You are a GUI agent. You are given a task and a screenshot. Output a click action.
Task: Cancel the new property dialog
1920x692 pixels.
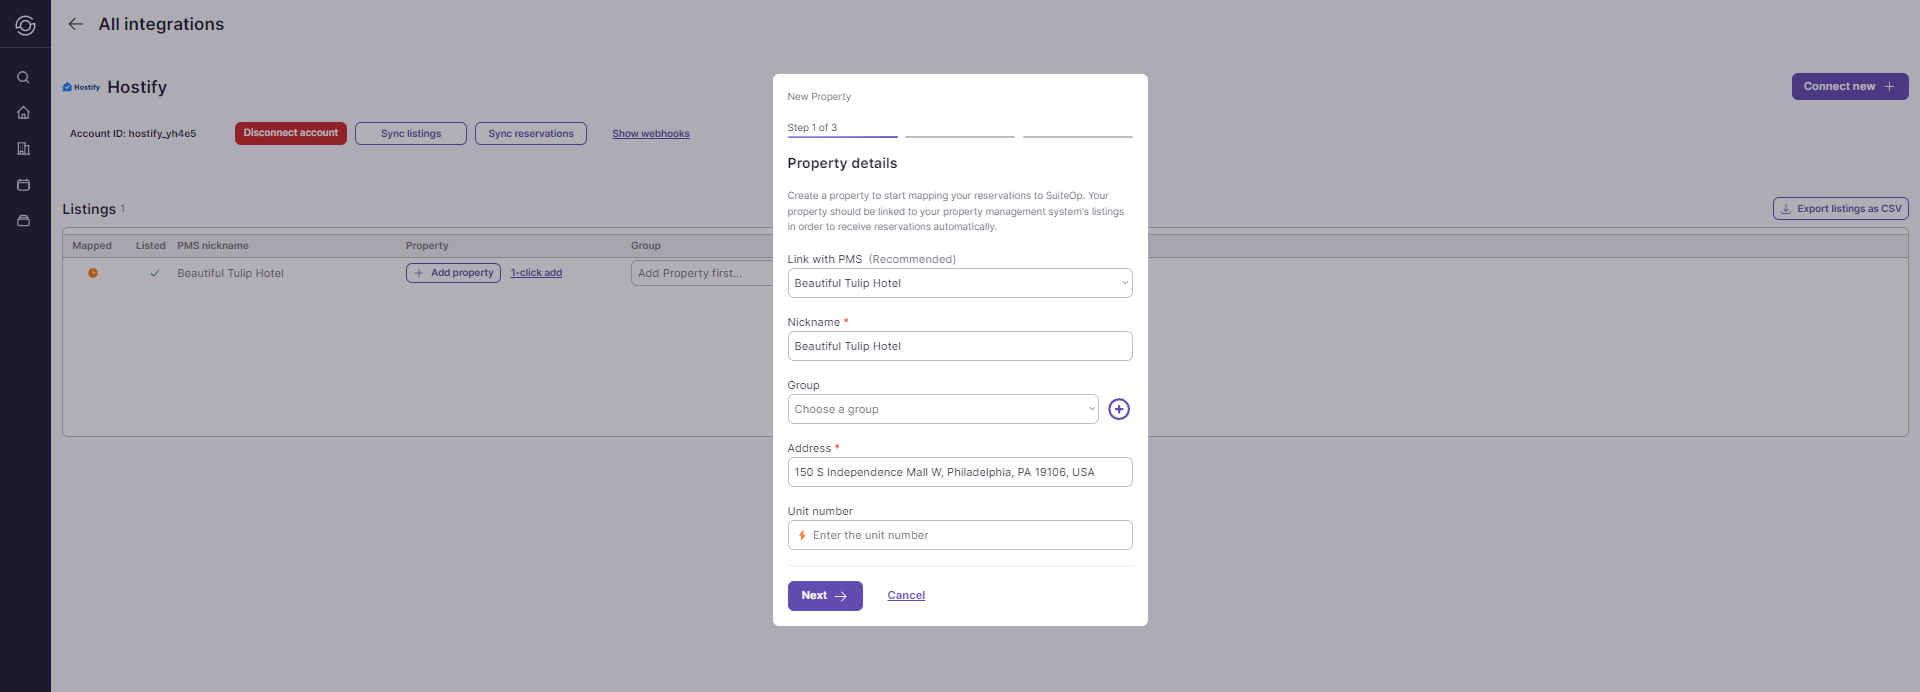[x=906, y=596]
